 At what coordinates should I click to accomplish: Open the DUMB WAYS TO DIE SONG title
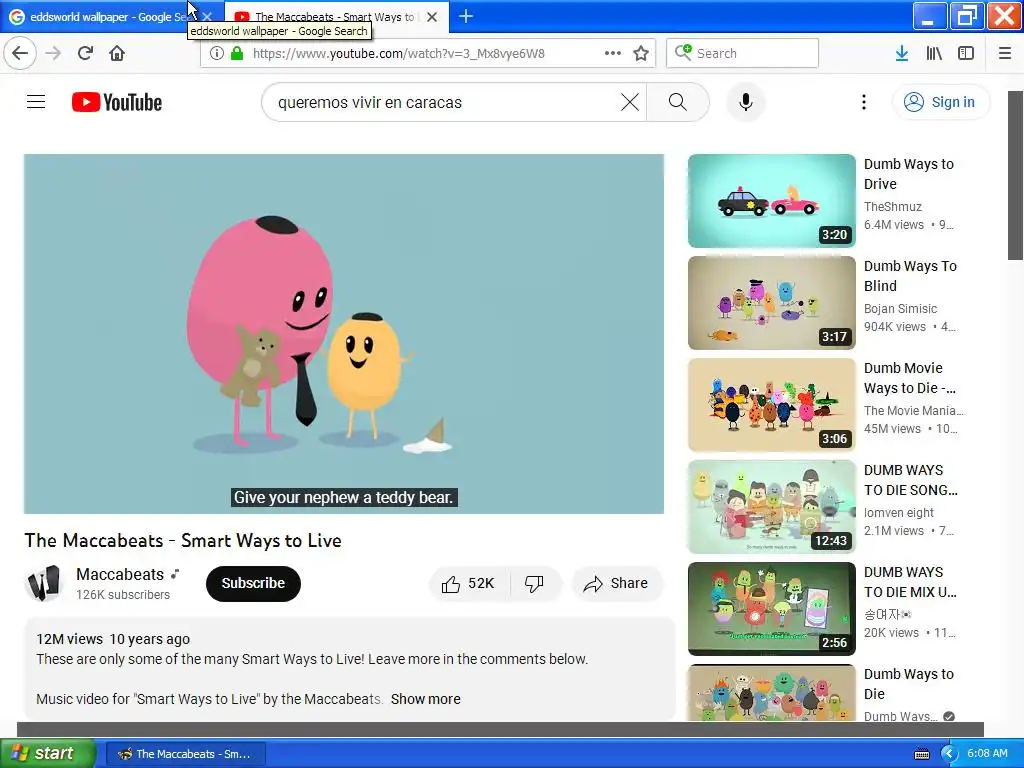(x=910, y=480)
